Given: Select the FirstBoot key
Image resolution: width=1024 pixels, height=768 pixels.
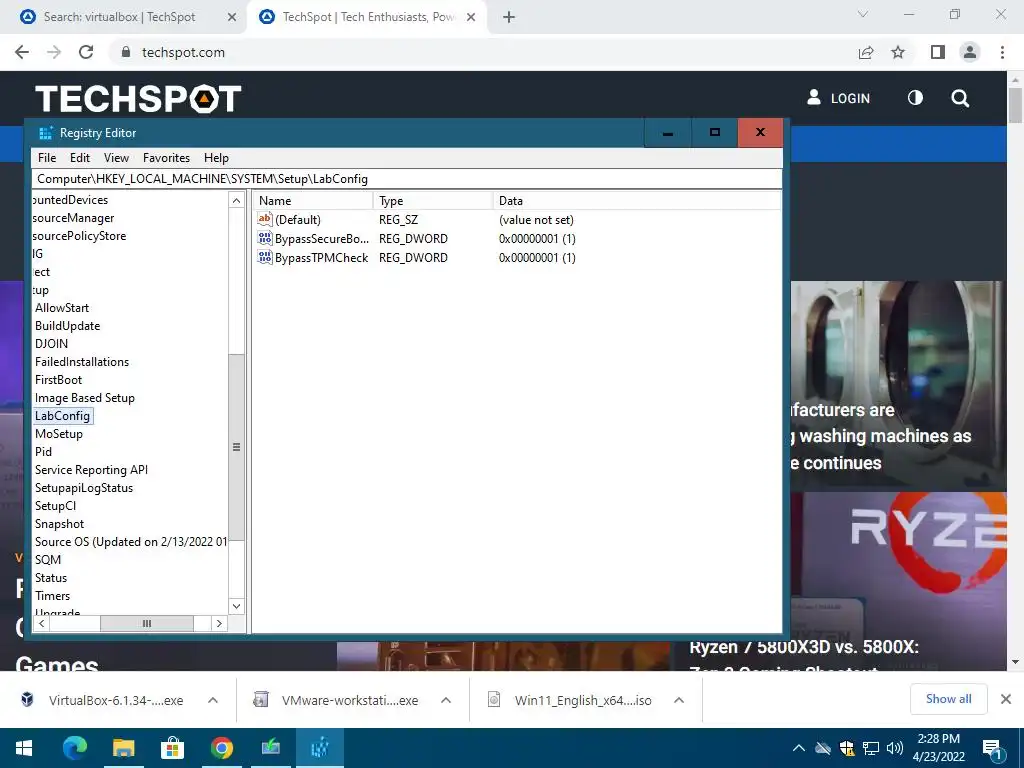Looking at the screenshot, I should pyautogui.click(x=58, y=379).
